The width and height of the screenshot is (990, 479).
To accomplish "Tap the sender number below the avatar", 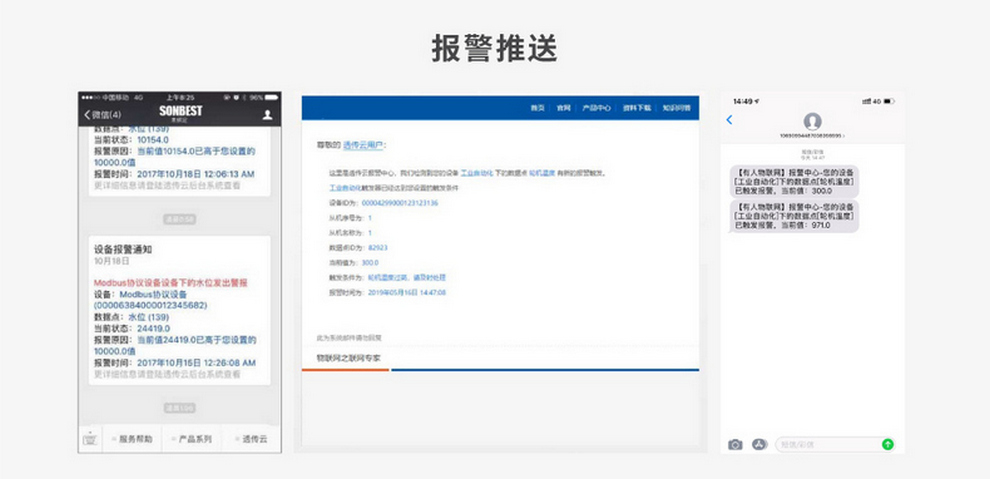I will (812, 136).
